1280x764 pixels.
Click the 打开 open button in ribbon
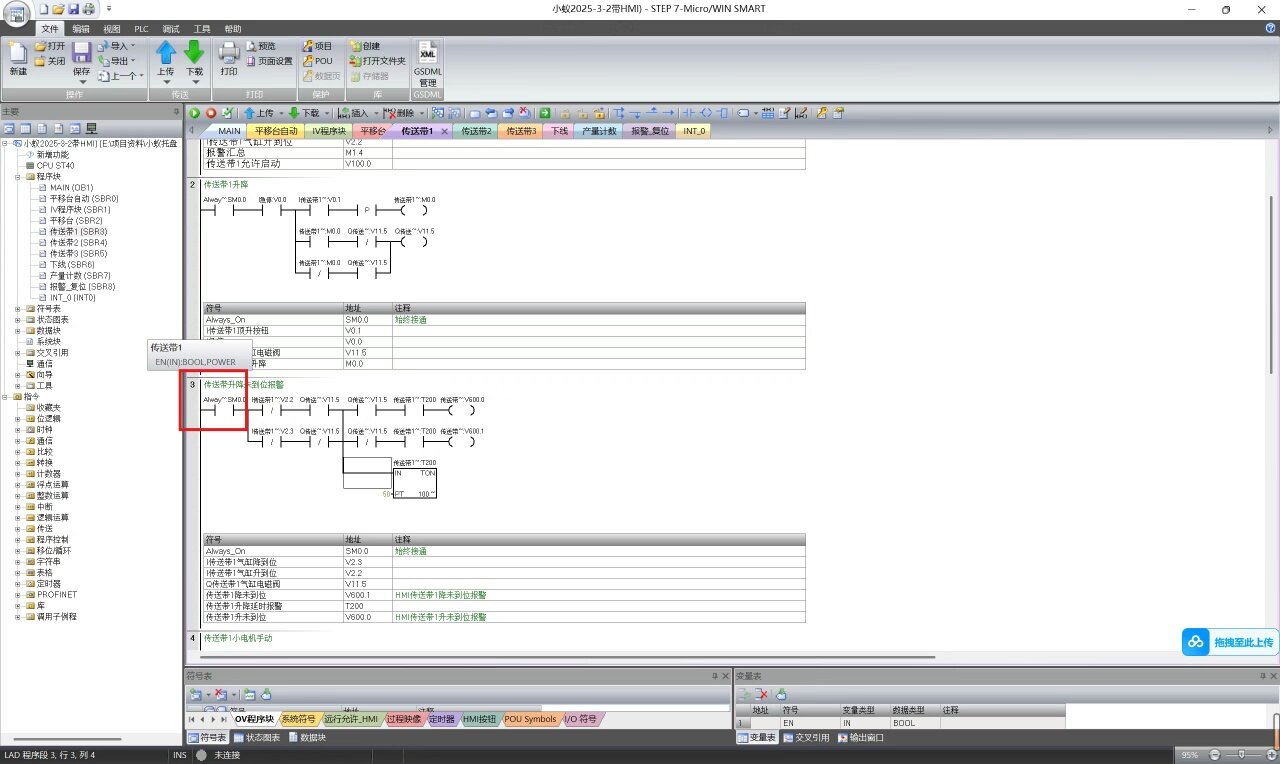(x=50, y=46)
